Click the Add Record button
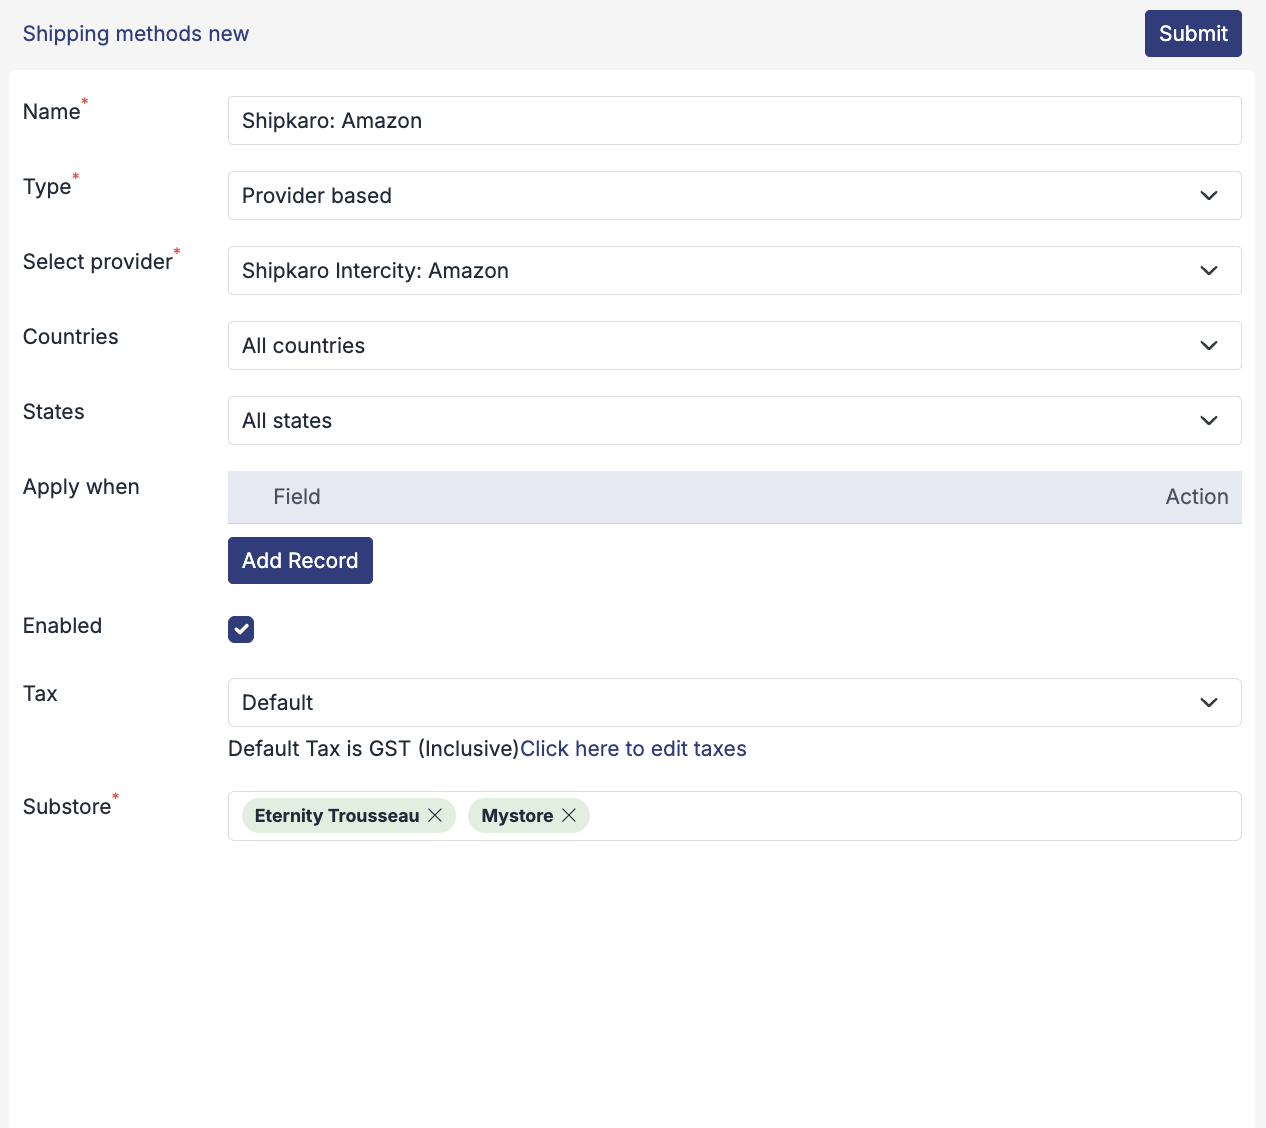This screenshot has height=1128, width=1266. pyautogui.click(x=300, y=561)
